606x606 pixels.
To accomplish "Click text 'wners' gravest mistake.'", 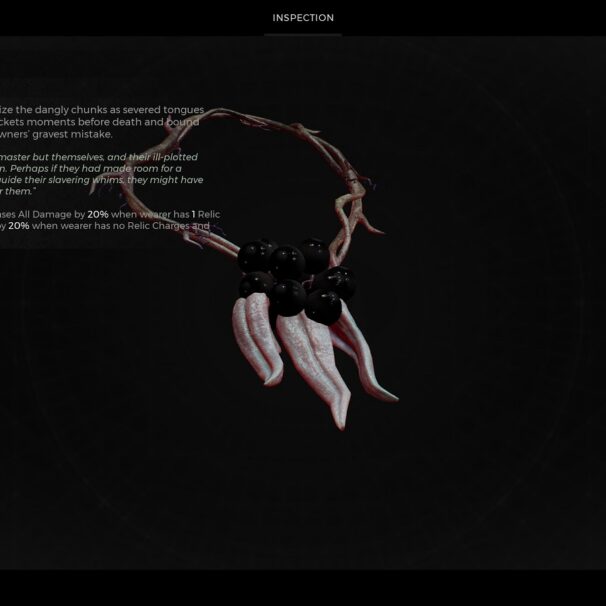I will pos(56,134).
